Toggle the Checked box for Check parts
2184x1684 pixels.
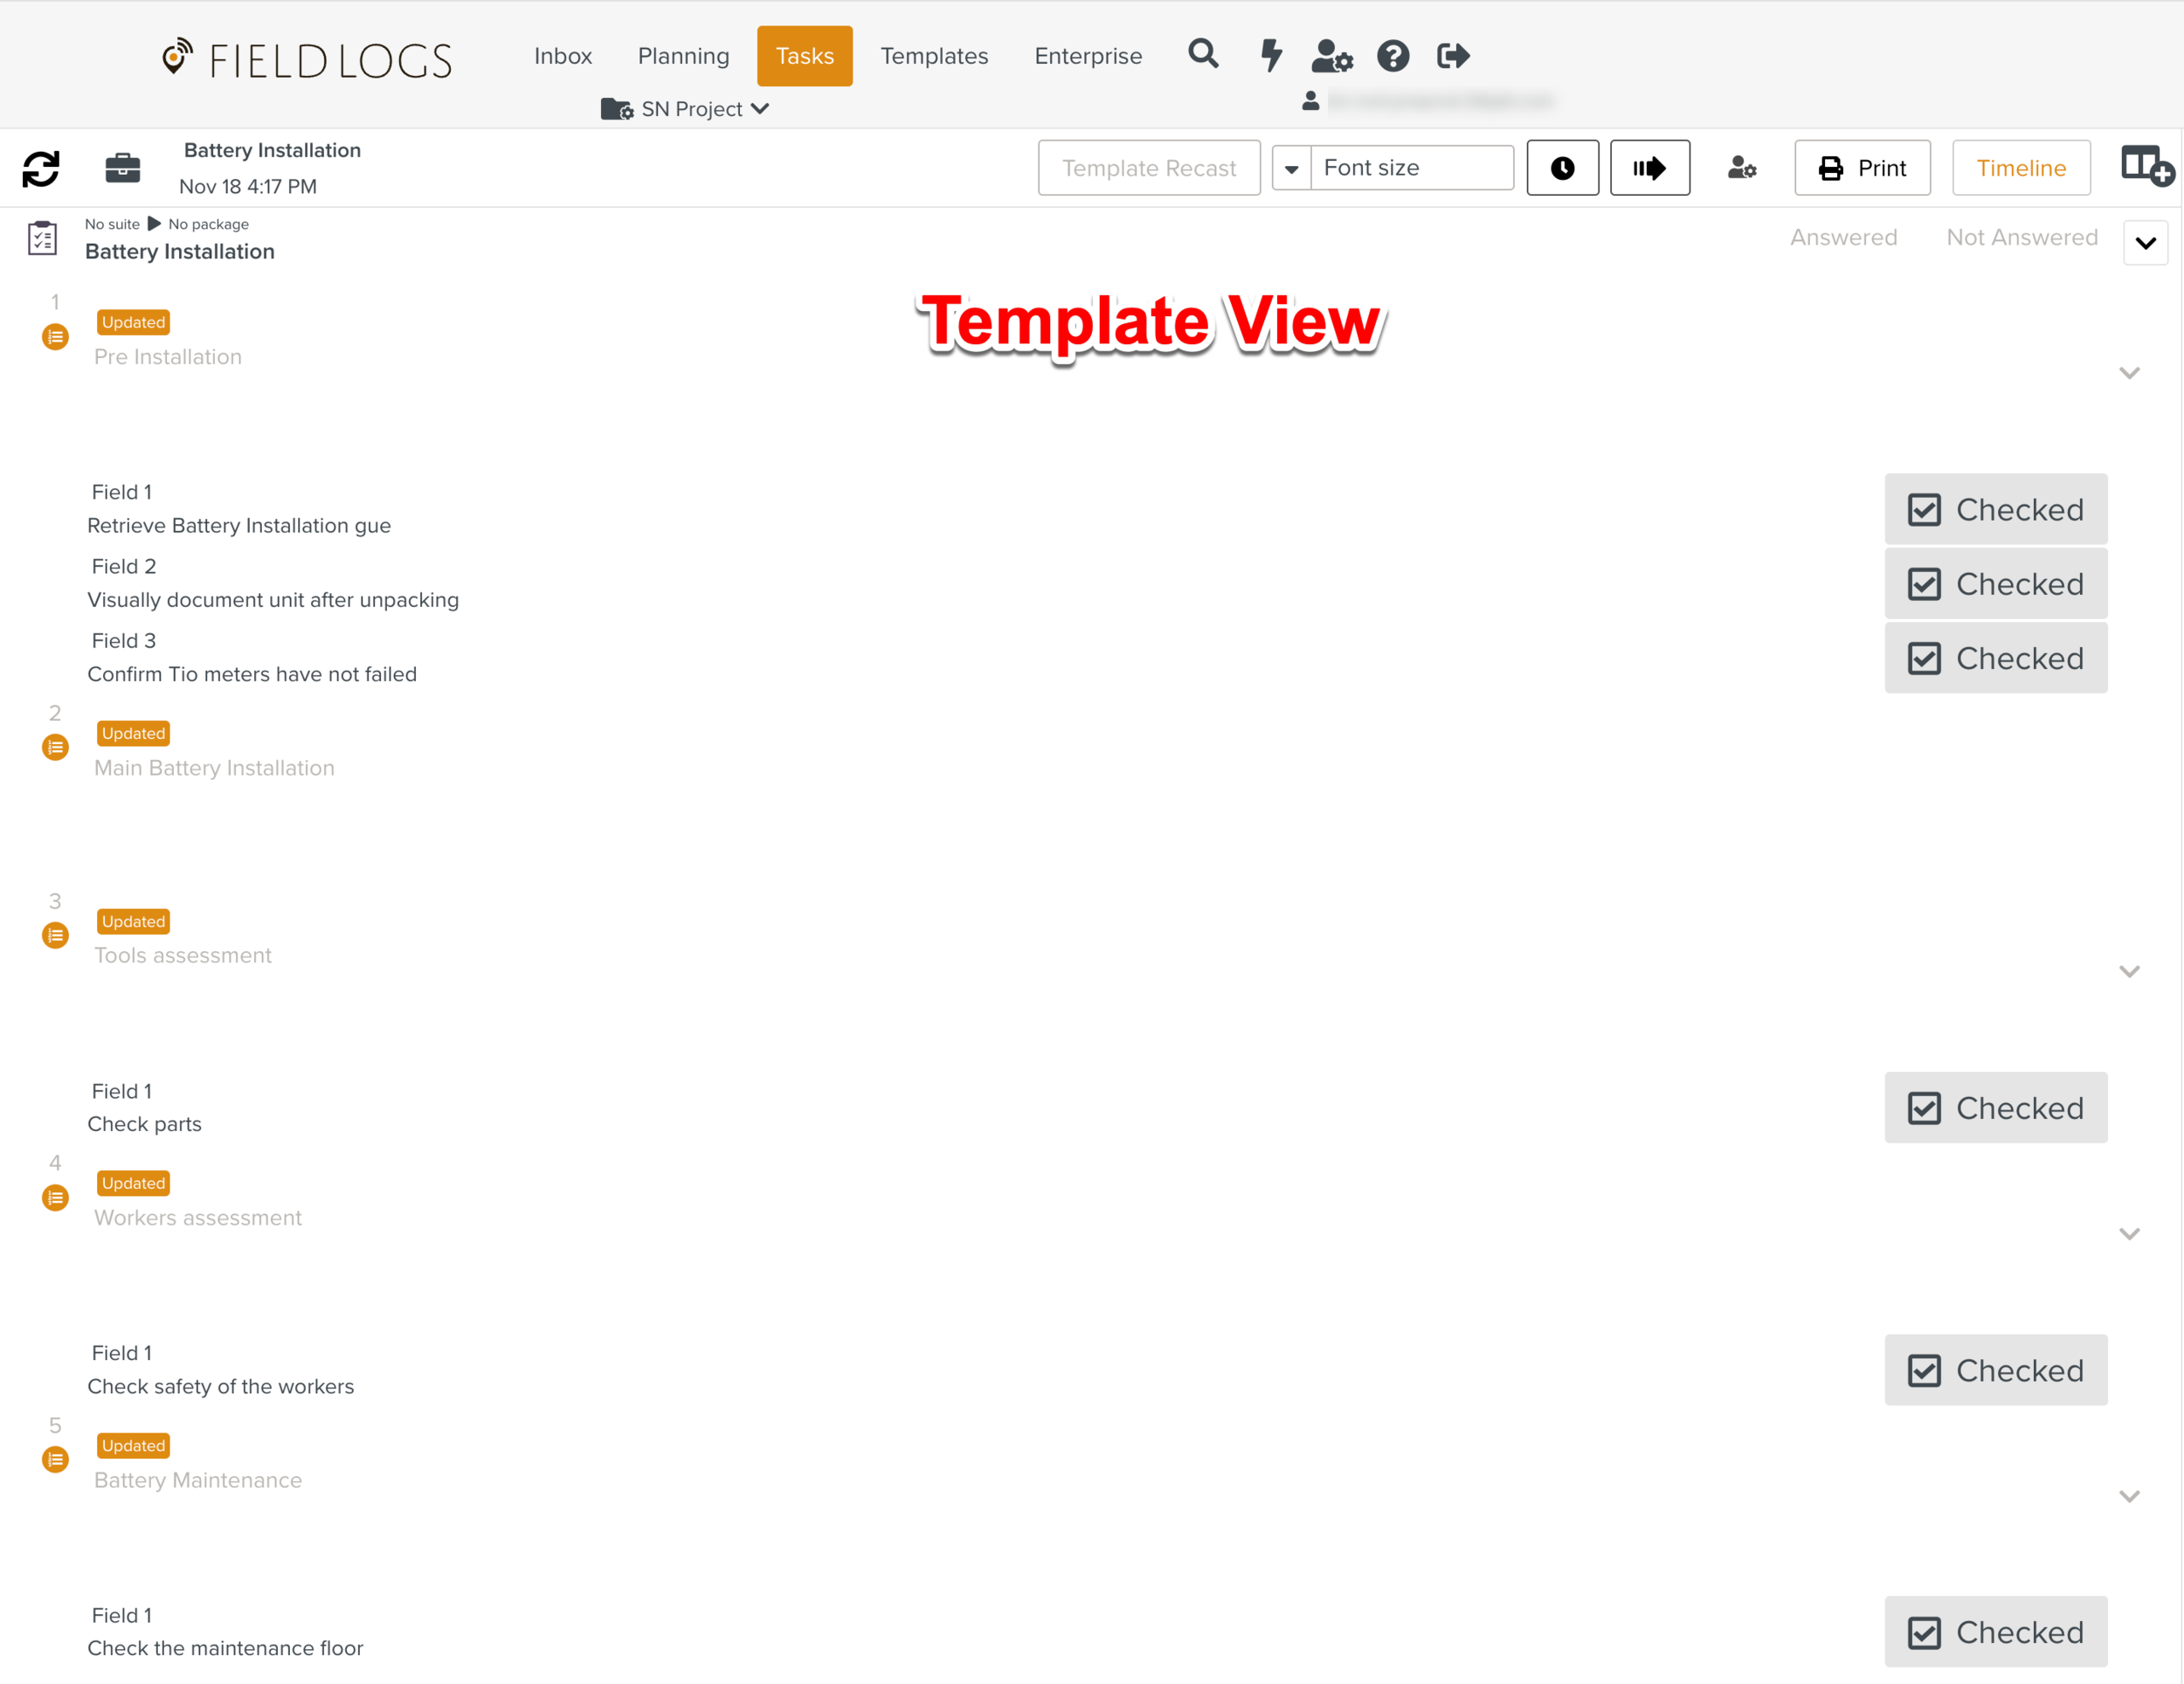pos(1995,1107)
